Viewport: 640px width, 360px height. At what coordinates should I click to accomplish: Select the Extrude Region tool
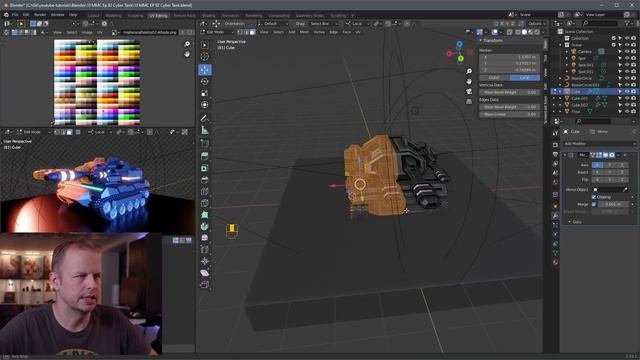pos(205,156)
